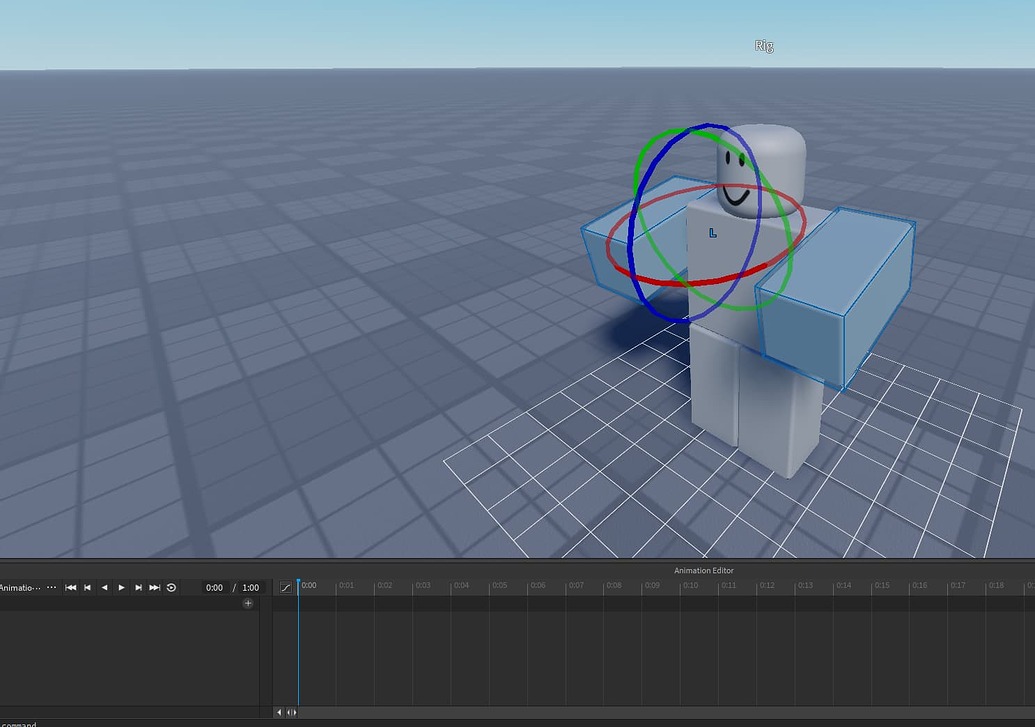The height and width of the screenshot is (727, 1035).
Task: Click the Rig label above the character
Action: (764, 45)
